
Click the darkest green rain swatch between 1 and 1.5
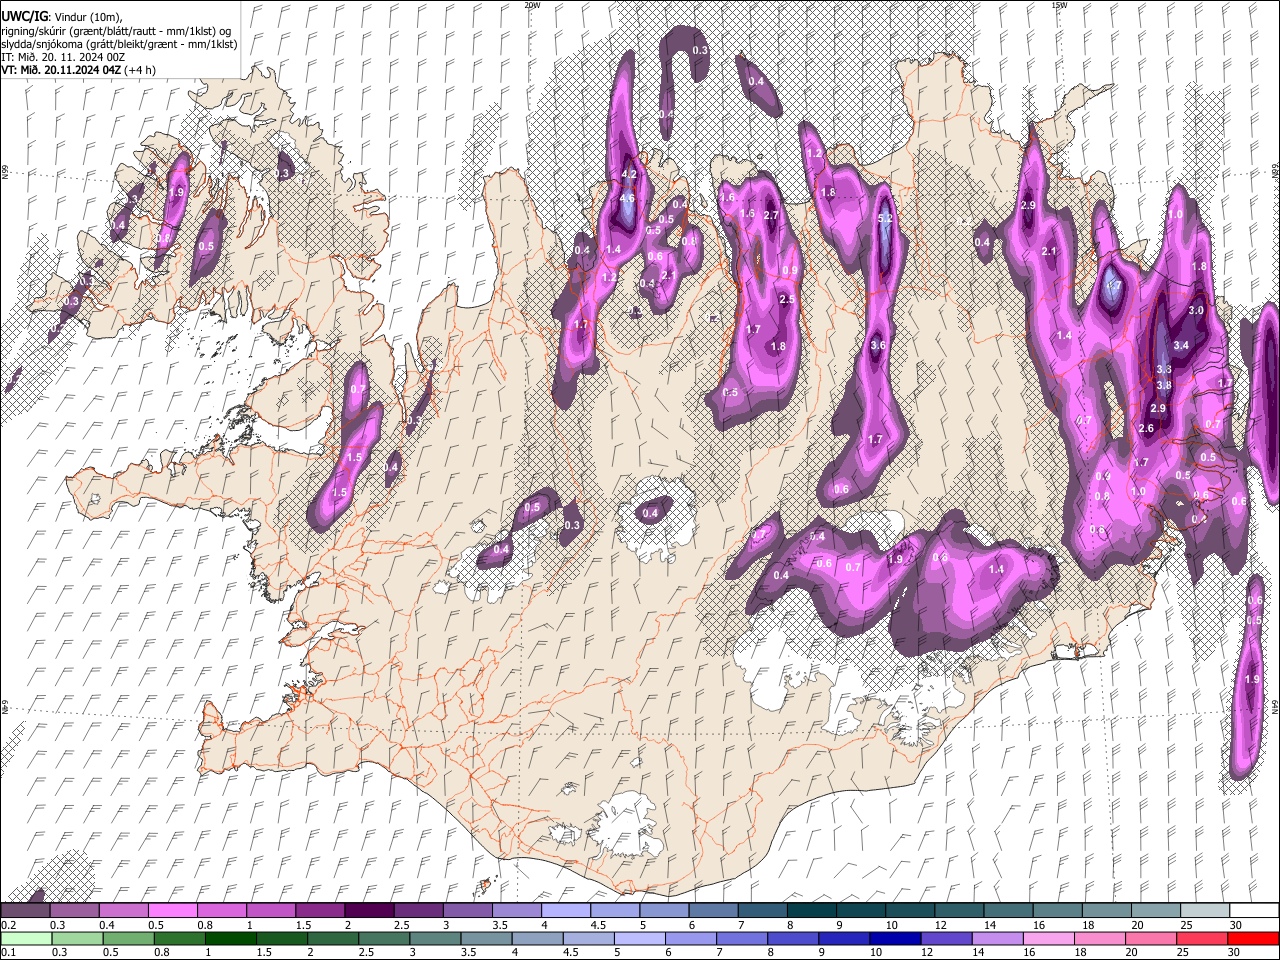(231, 938)
